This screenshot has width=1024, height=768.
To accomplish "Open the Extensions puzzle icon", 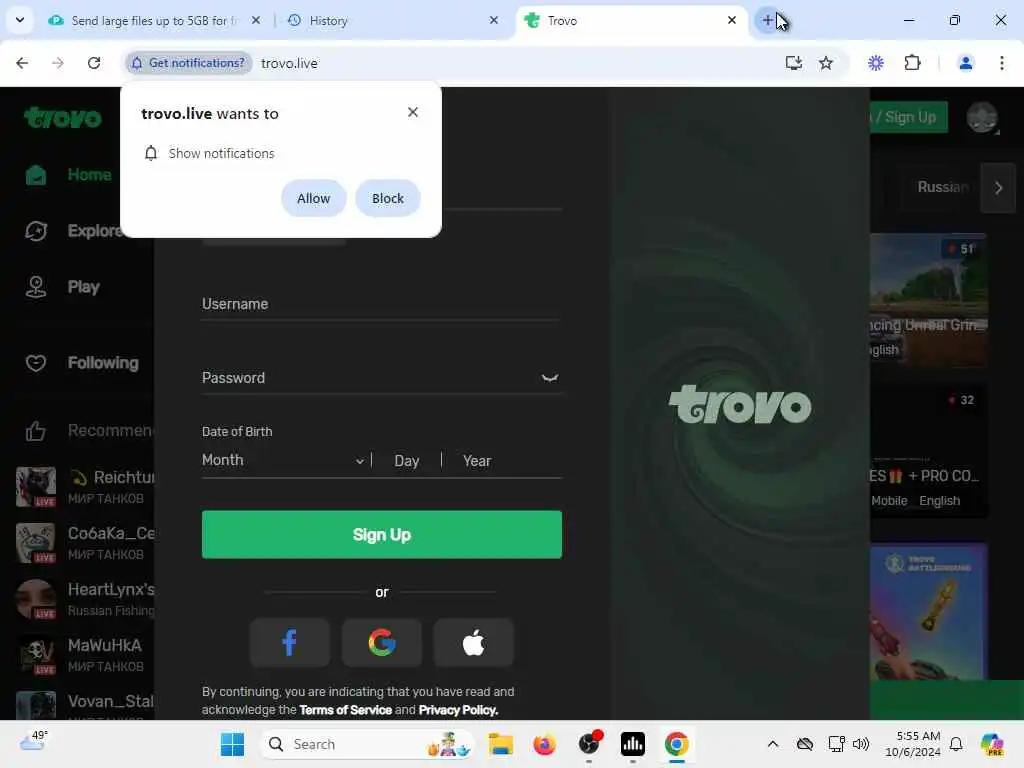I will [x=912, y=63].
